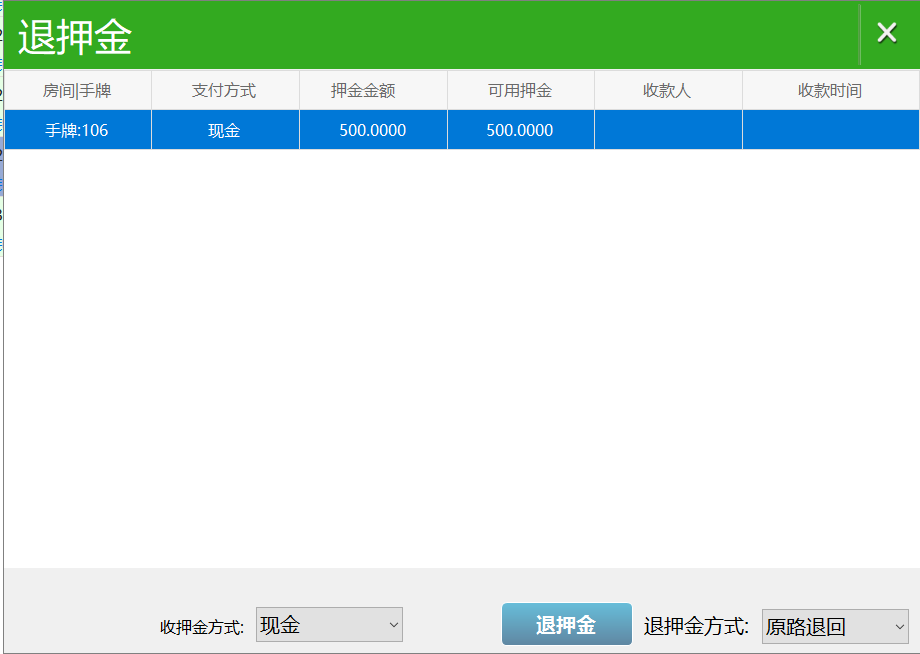This screenshot has height=654, width=920.
Task: Select the 现金 payment method cell in the 手牌:106 row
Action: 225,130
